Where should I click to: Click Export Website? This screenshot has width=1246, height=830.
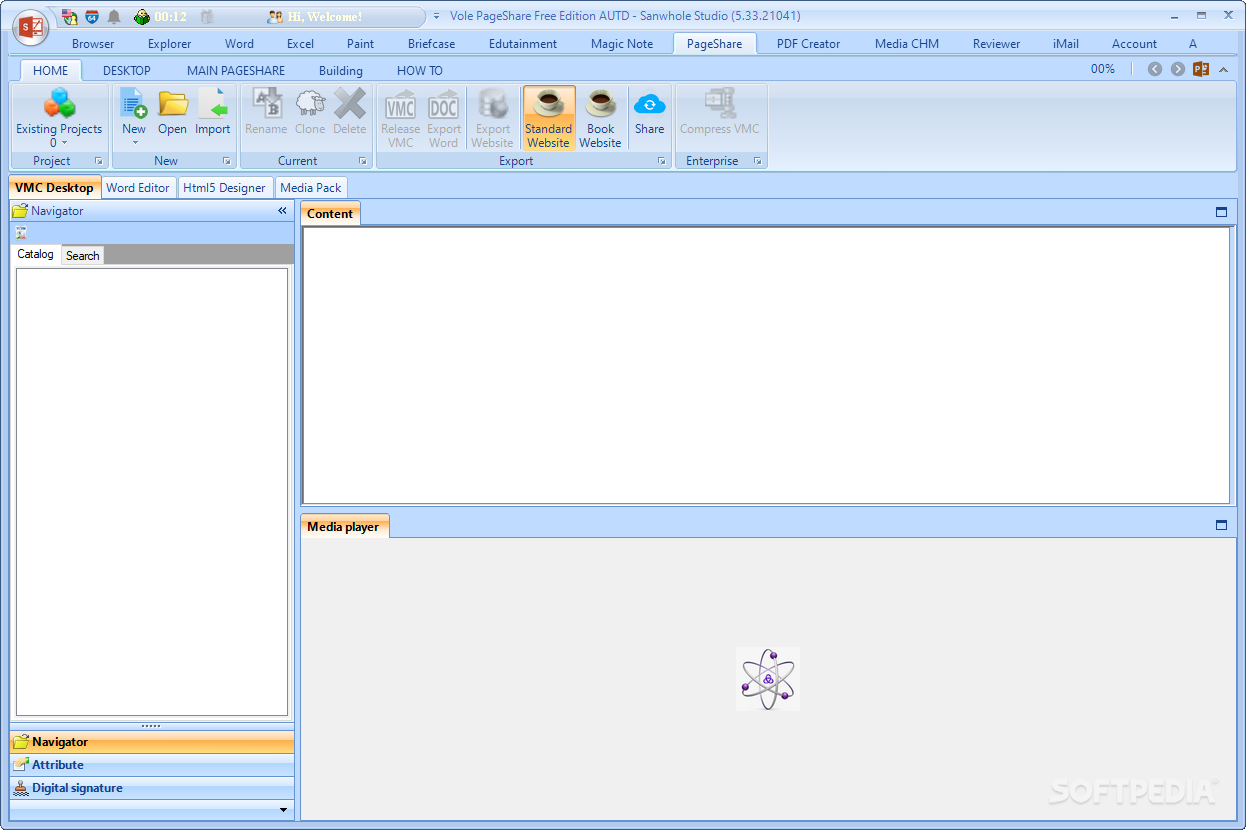493,118
